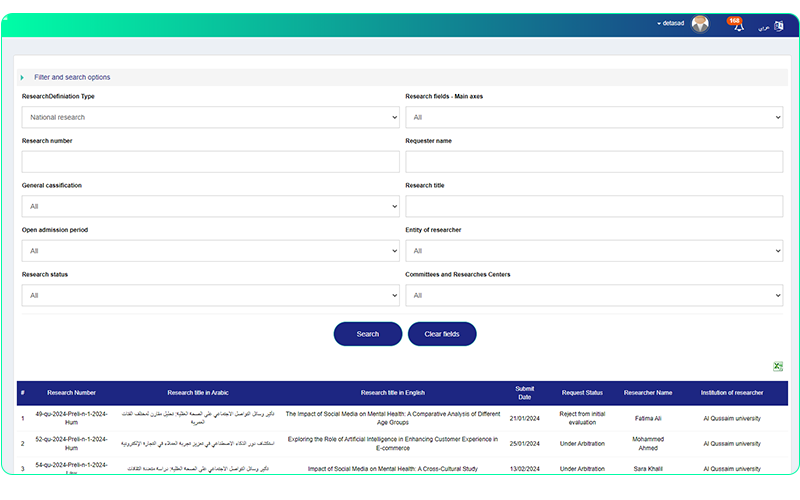Screen dimensions: 800x500
Task: Open the General classification dropdown
Action: pyautogui.click(x=210, y=206)
